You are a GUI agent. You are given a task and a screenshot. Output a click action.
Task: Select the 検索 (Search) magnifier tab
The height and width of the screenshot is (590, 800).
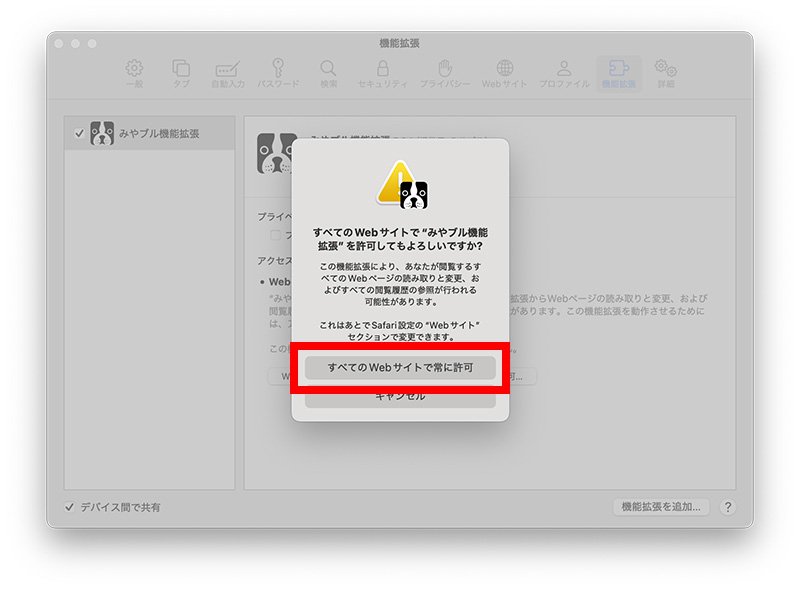(328, 73)
